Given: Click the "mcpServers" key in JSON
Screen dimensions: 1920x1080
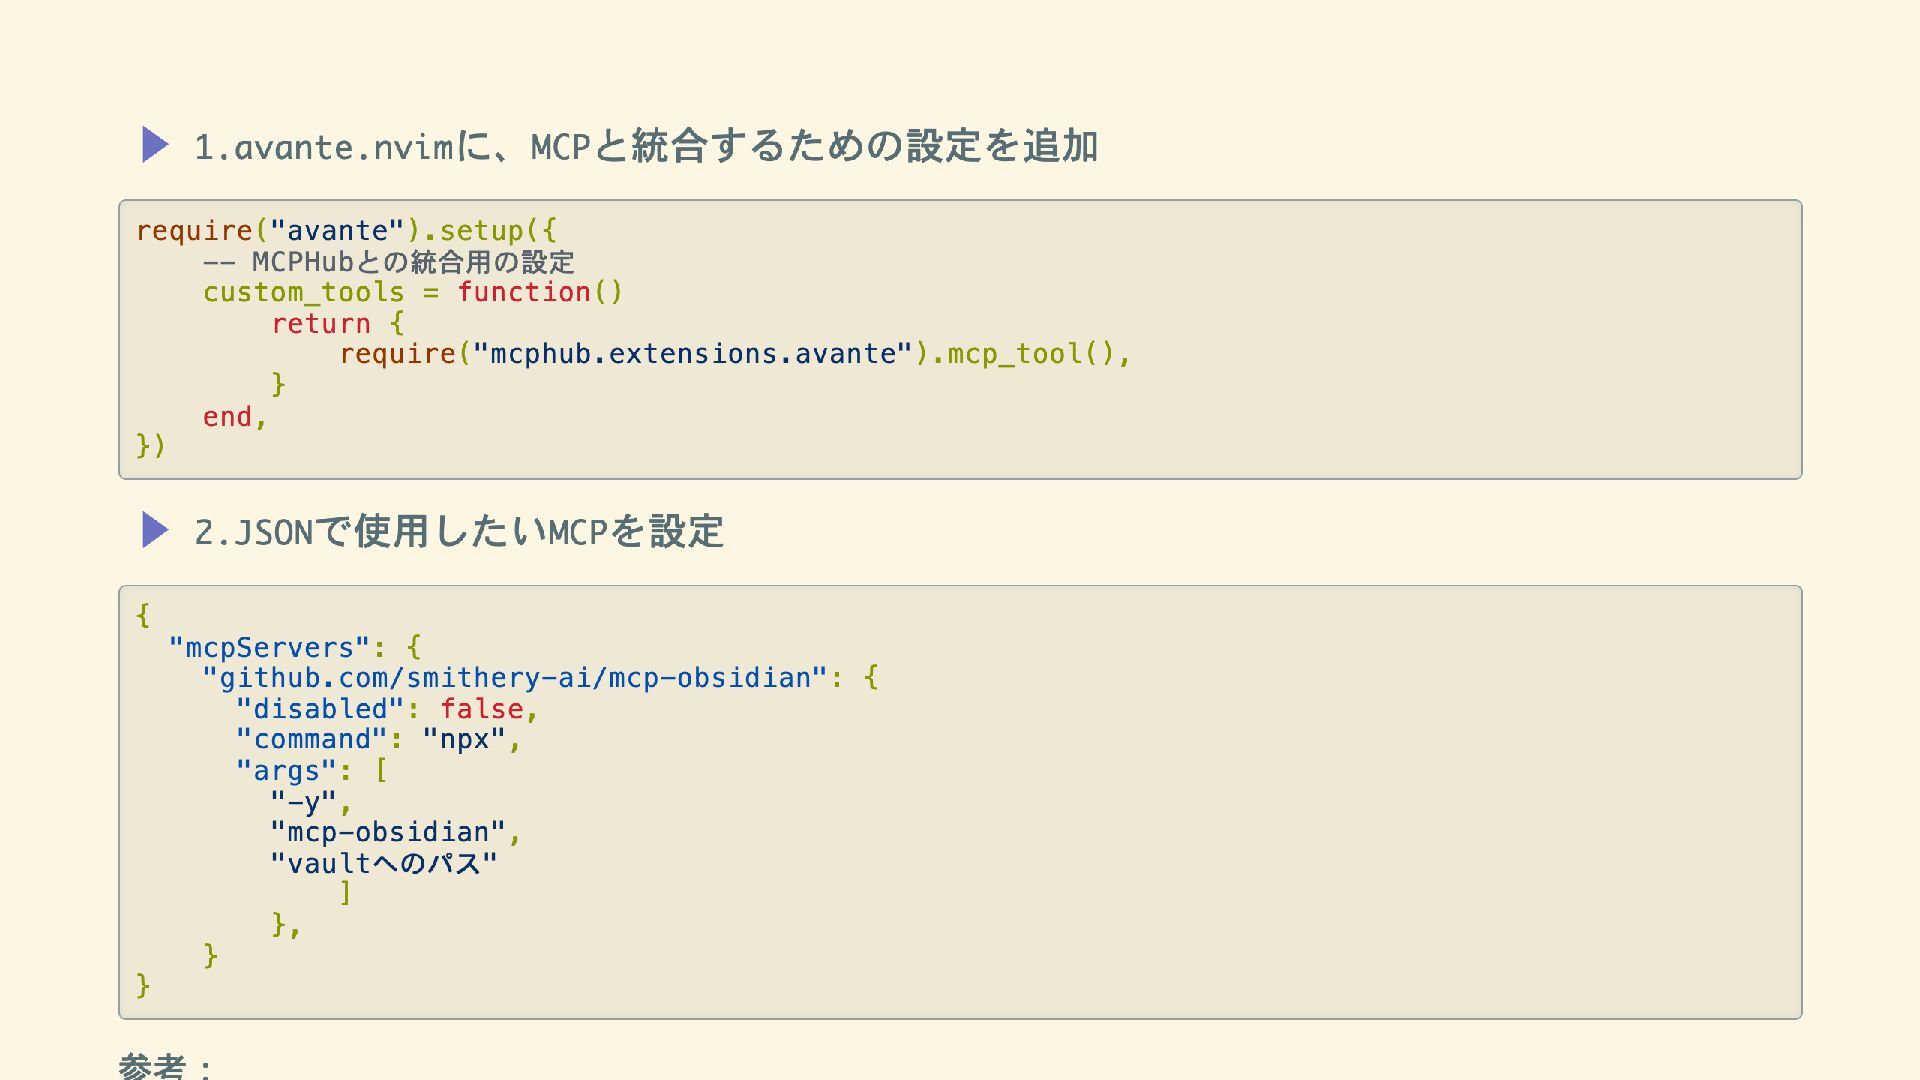Looking at the screenshot, I should click(x=269, y=647).
